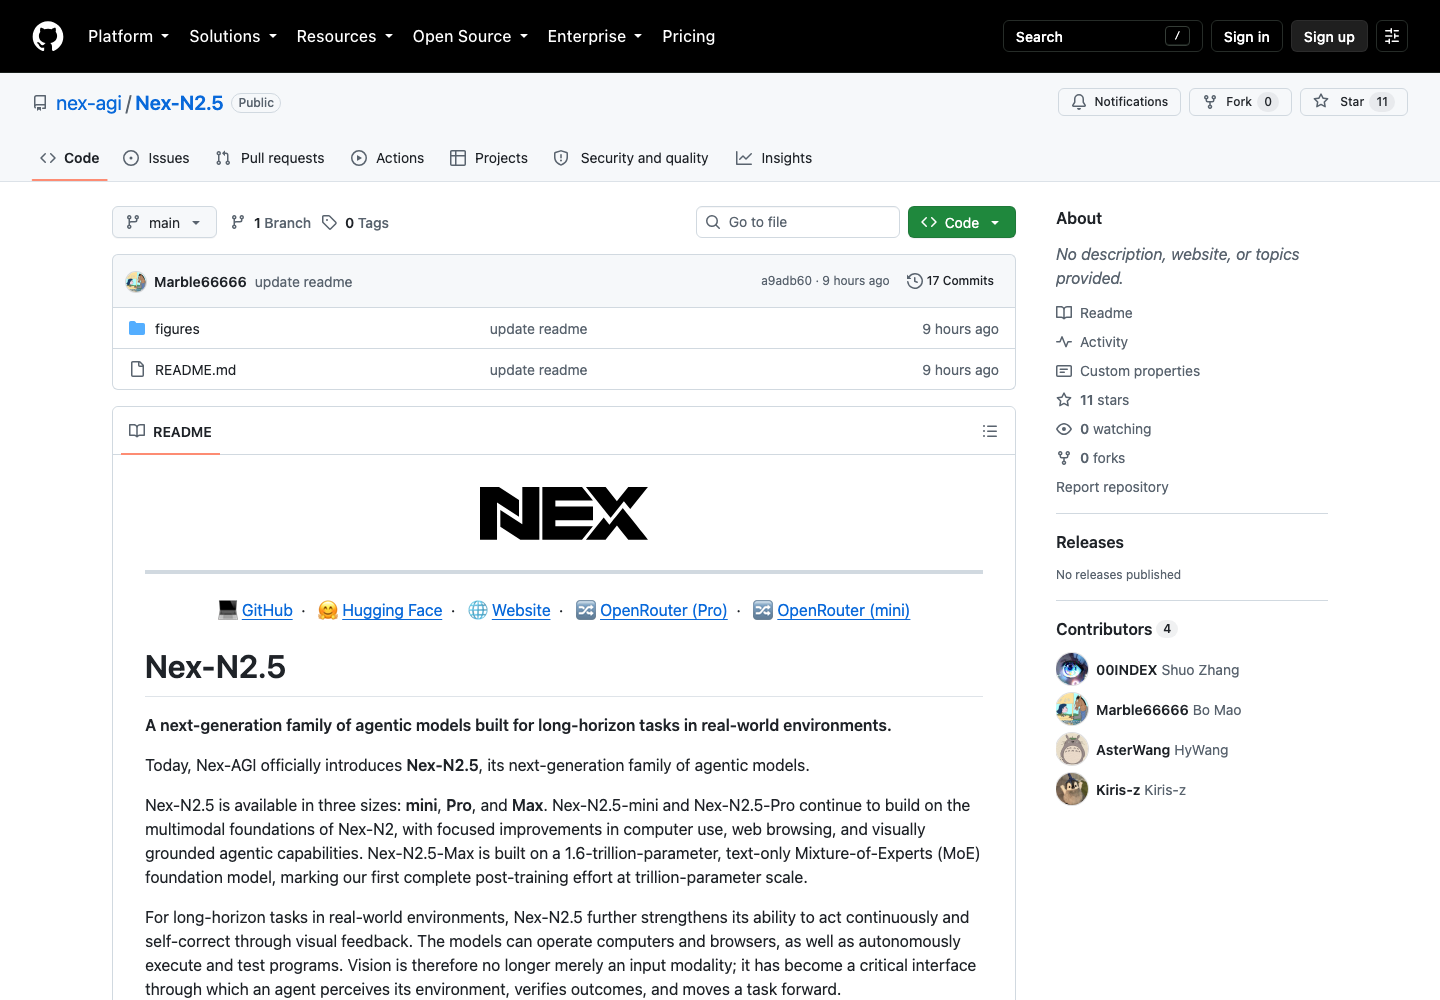Click the Search field in header

click(x=1102, y=36)
